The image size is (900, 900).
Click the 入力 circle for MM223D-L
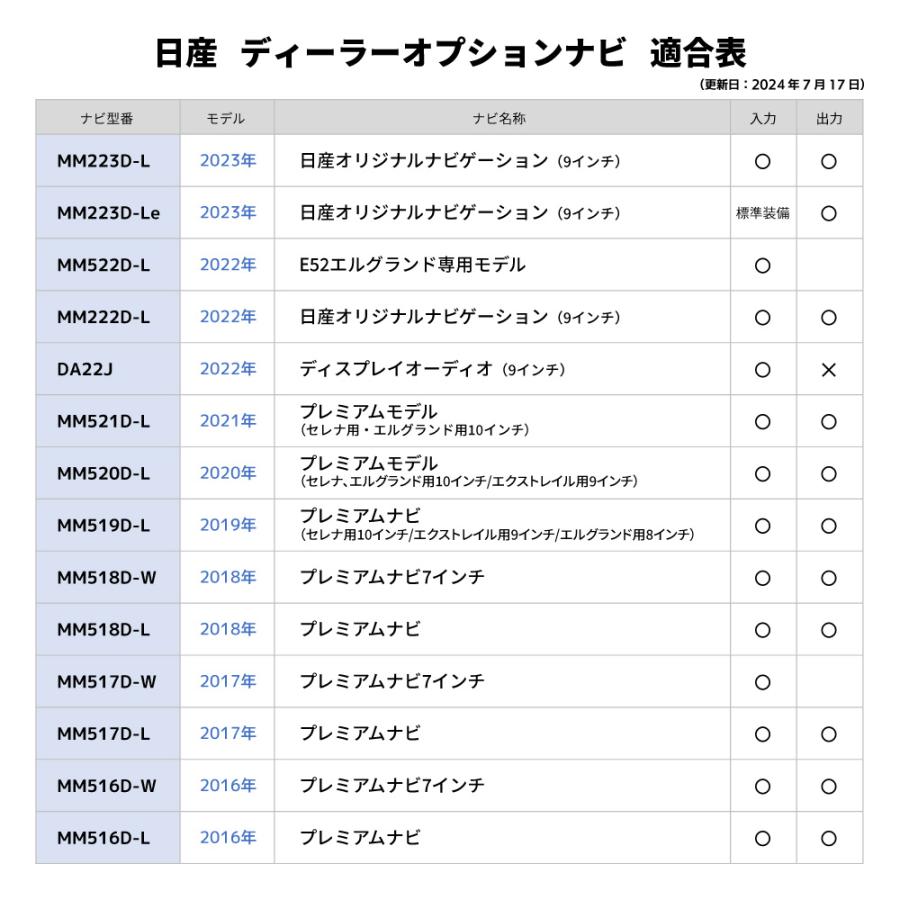click(x=763, y=162)
